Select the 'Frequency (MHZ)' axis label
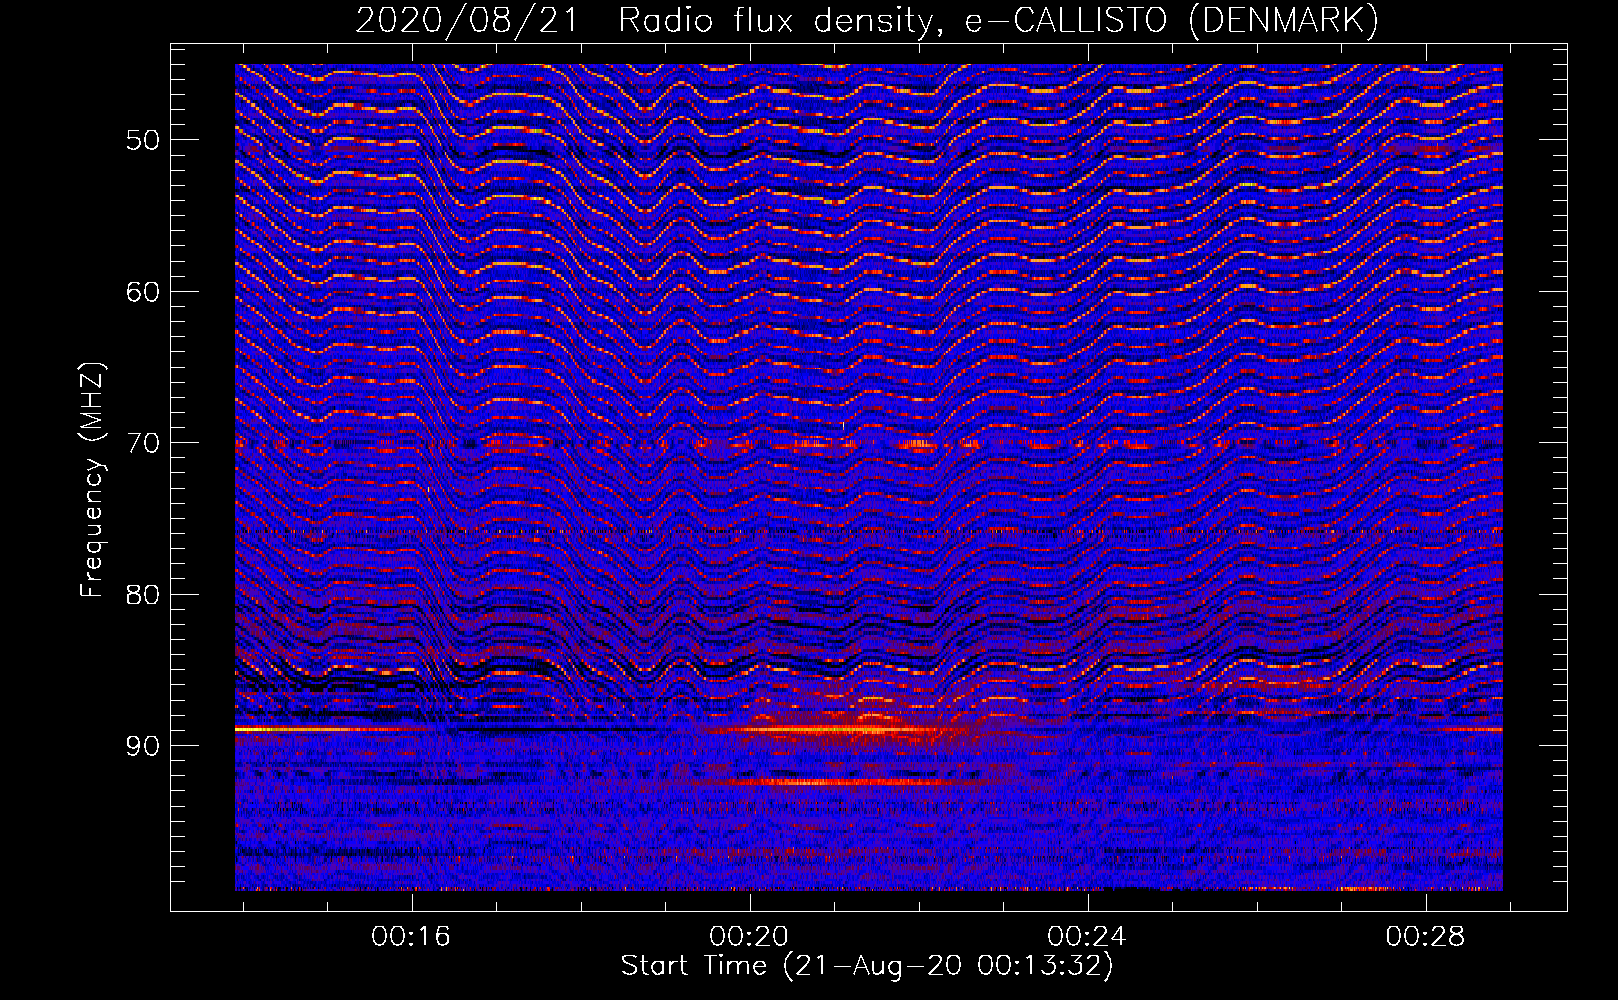 [x=92, y=480]
